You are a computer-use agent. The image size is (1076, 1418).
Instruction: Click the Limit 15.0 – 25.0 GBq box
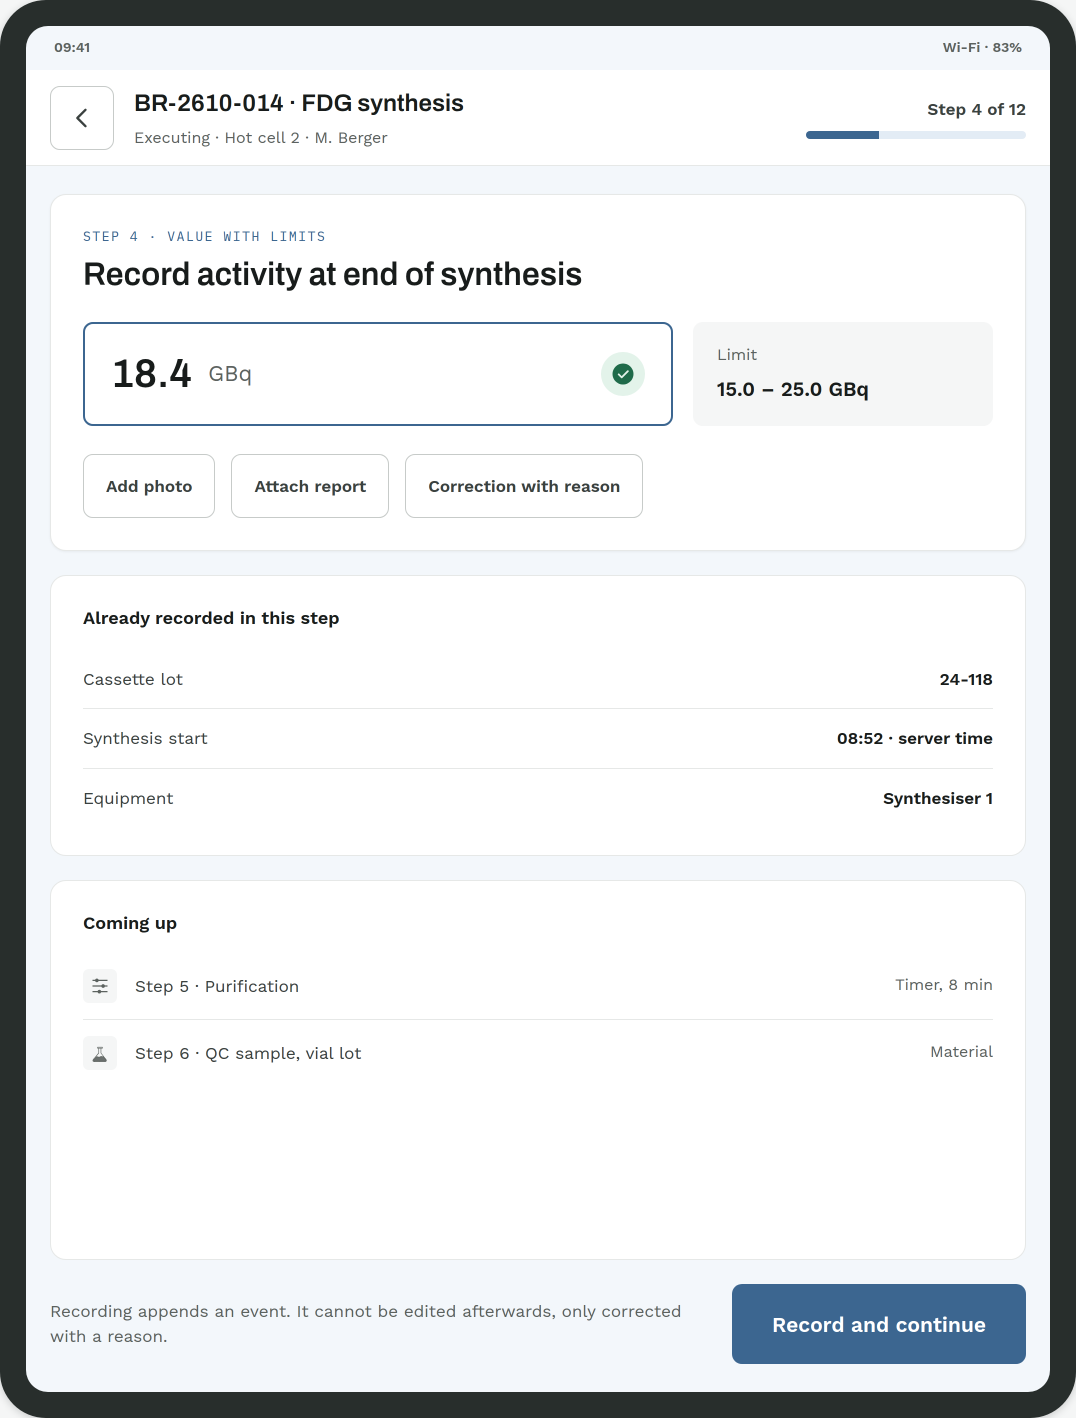(843, 374)
